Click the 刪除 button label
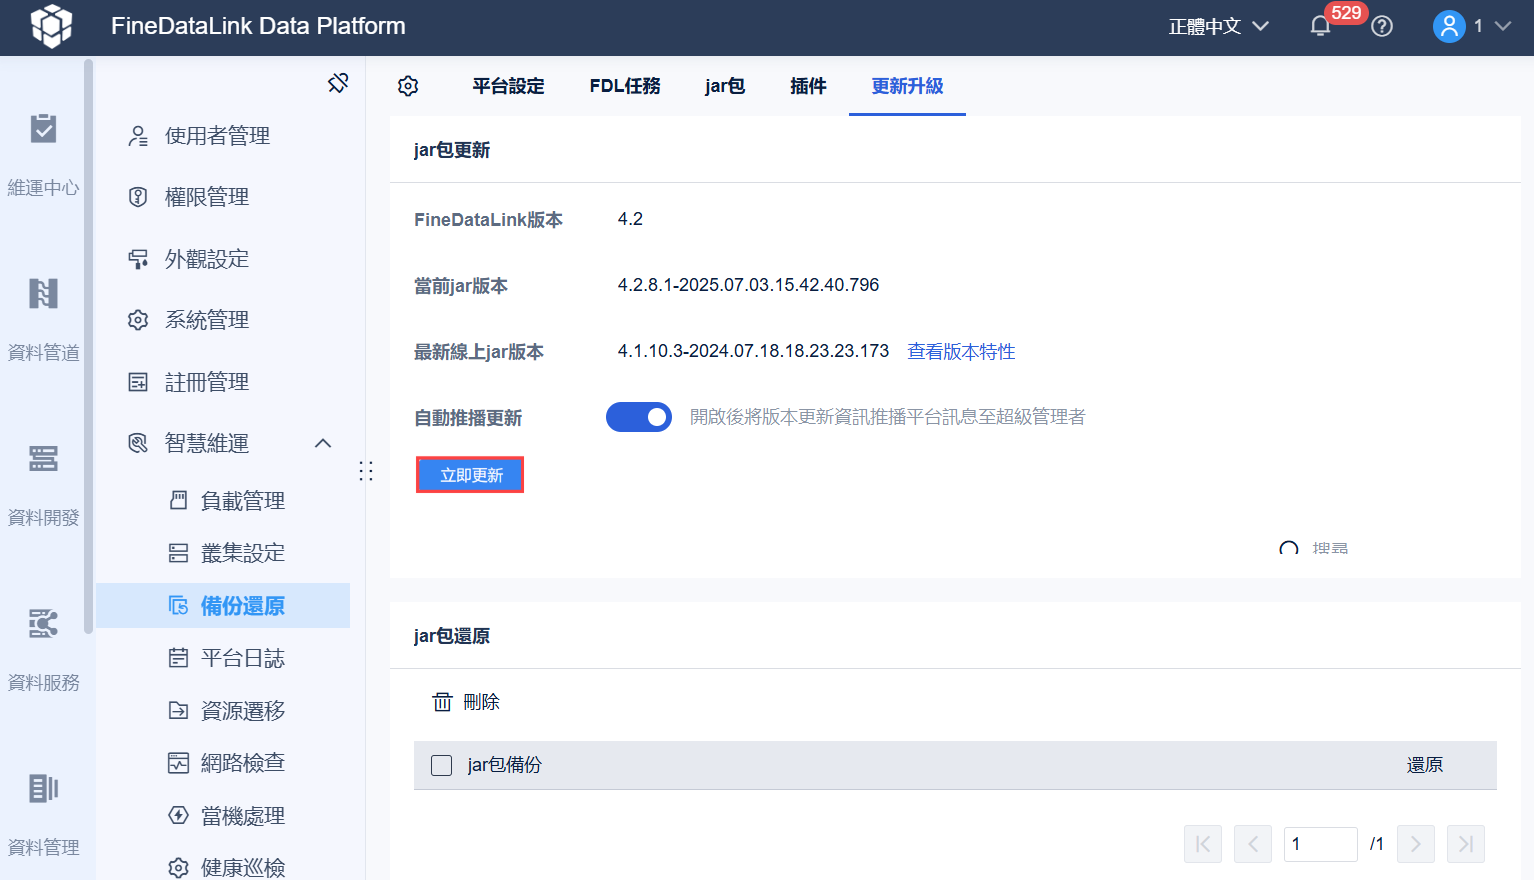This screenshot has width=1534, height=880. pyautogui.click(x=481, y=702)
